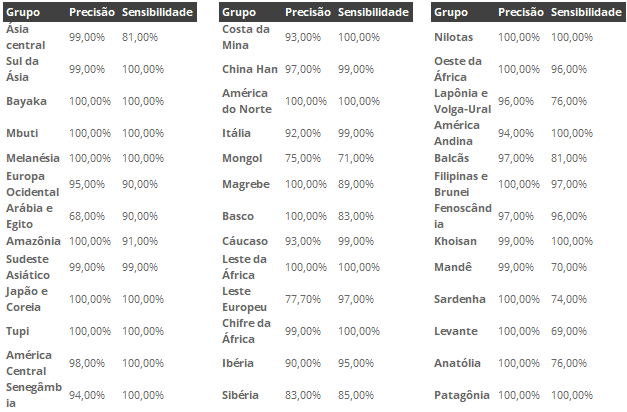Click the Sensibilidade header in third table
Image resolution: width=627 pixels, height=412 pixels.
click(586, 12)
